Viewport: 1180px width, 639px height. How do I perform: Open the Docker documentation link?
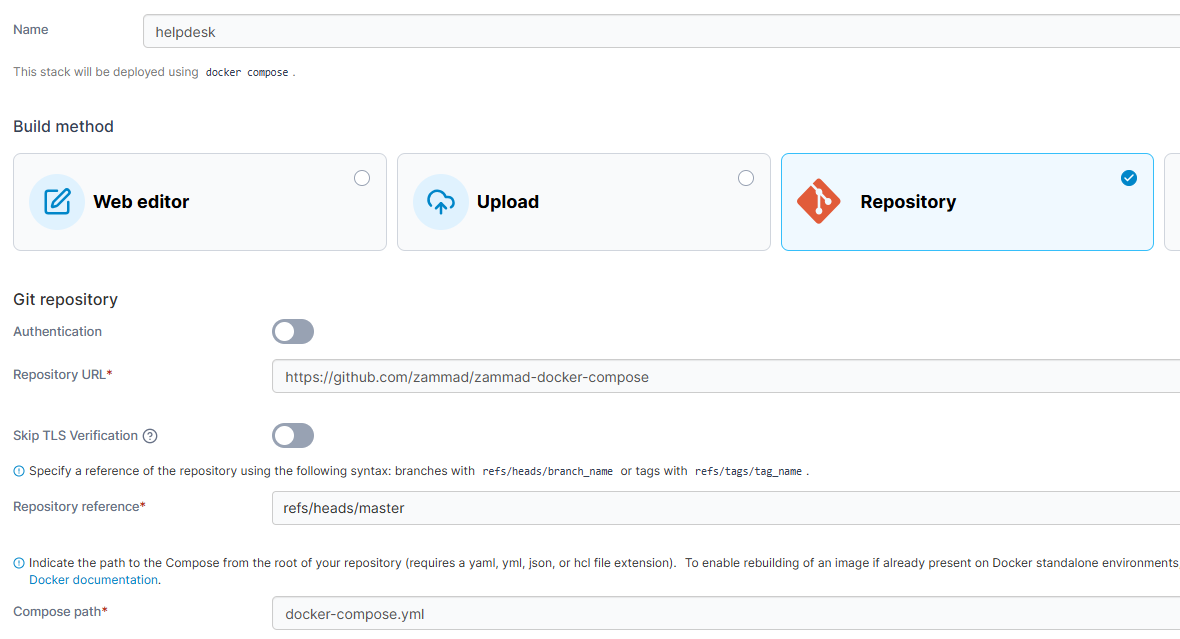pyautogui.click(x=93, y=580)
